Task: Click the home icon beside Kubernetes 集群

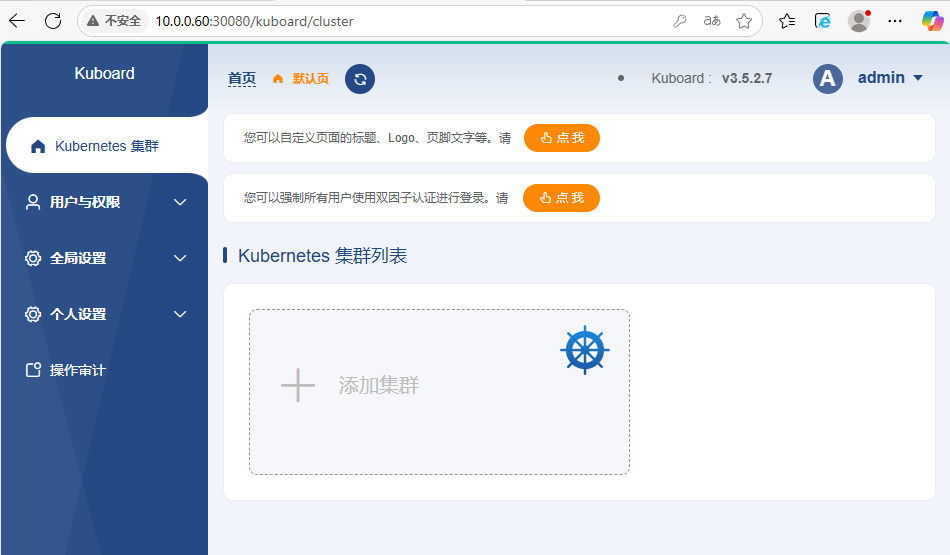Action: 38,146
